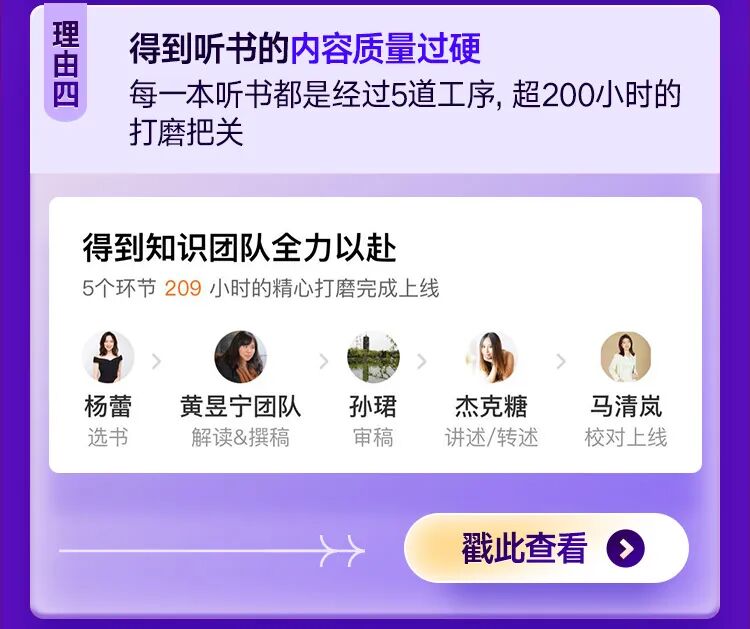This screenshot has height=629, width=750.
Task: Tap the 戳此查看 button
Action: [546, 548]
